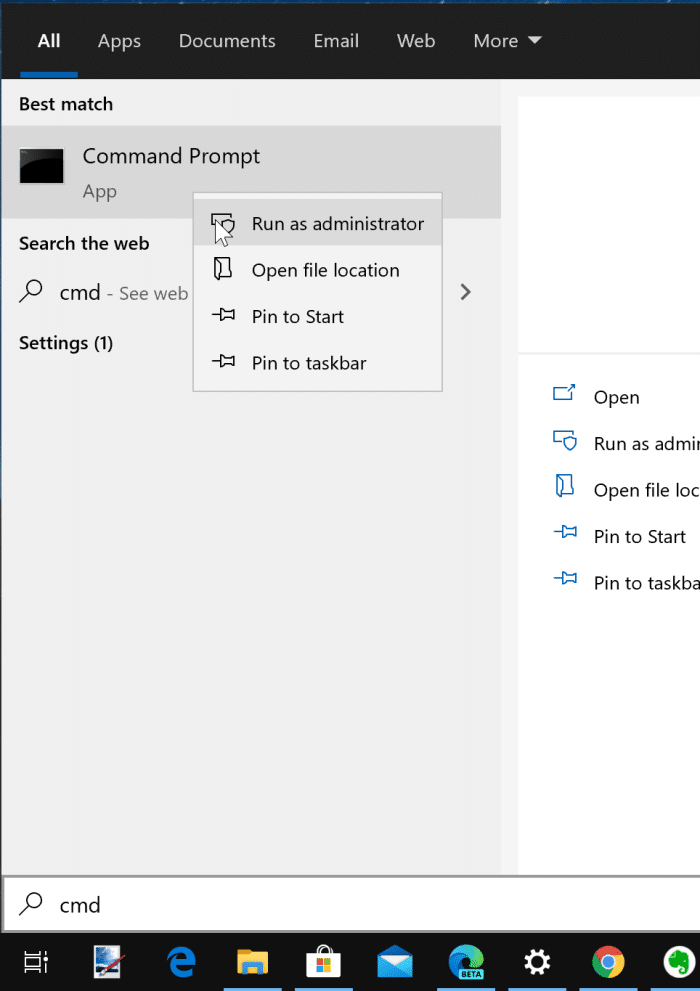Open the Command Prompt best match result
The height and width of the screenshot is (991, 700).
tap(251, 171)
